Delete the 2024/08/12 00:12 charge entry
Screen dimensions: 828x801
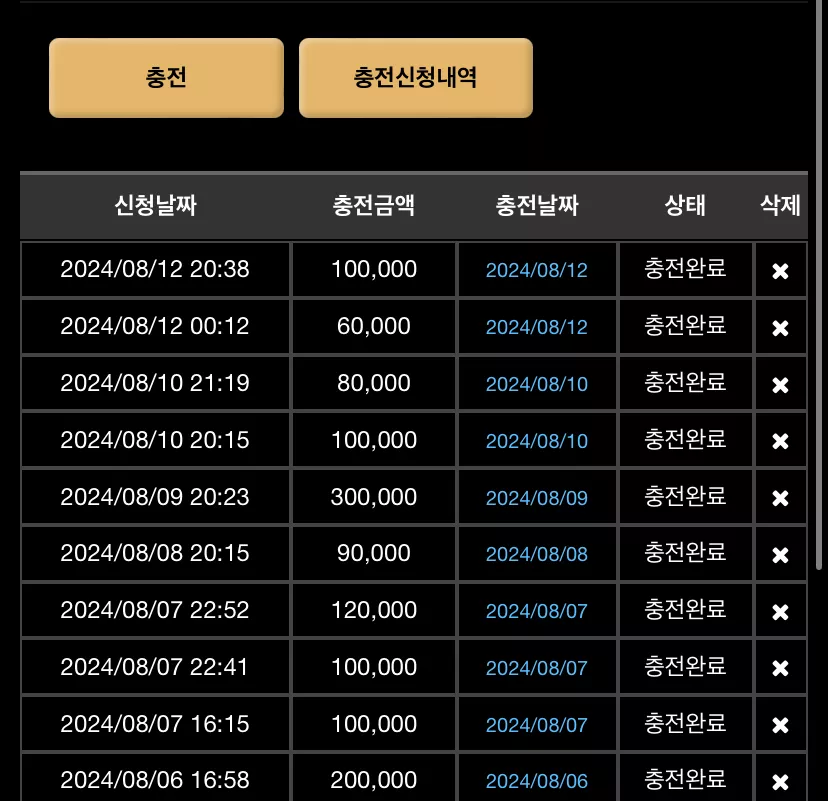(780, 328)
